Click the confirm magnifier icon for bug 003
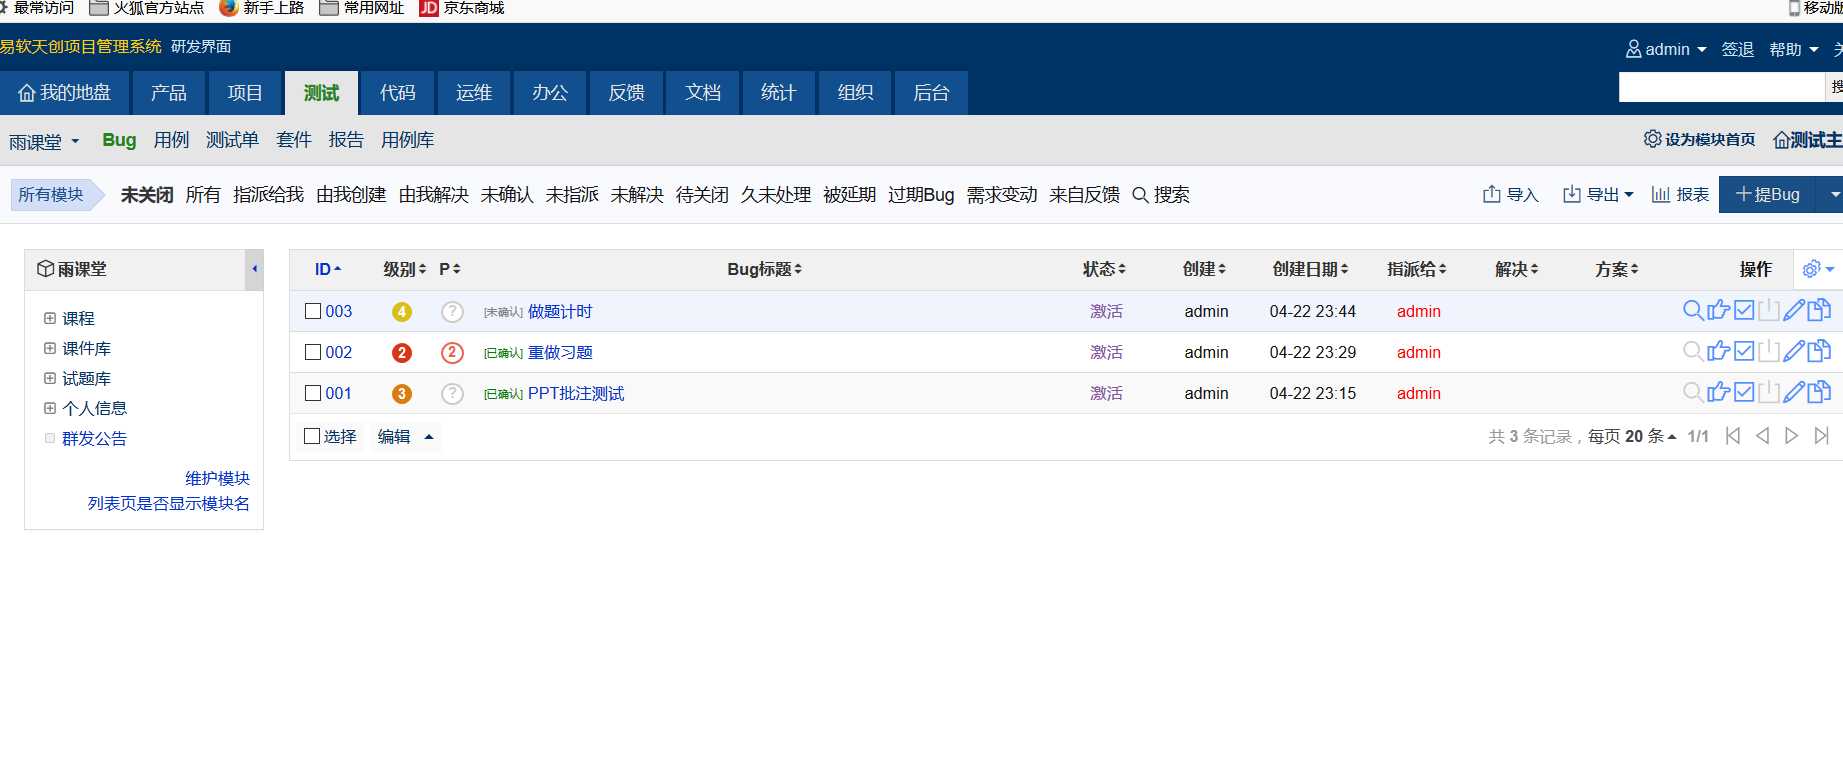 click(x=1692, y=310)
